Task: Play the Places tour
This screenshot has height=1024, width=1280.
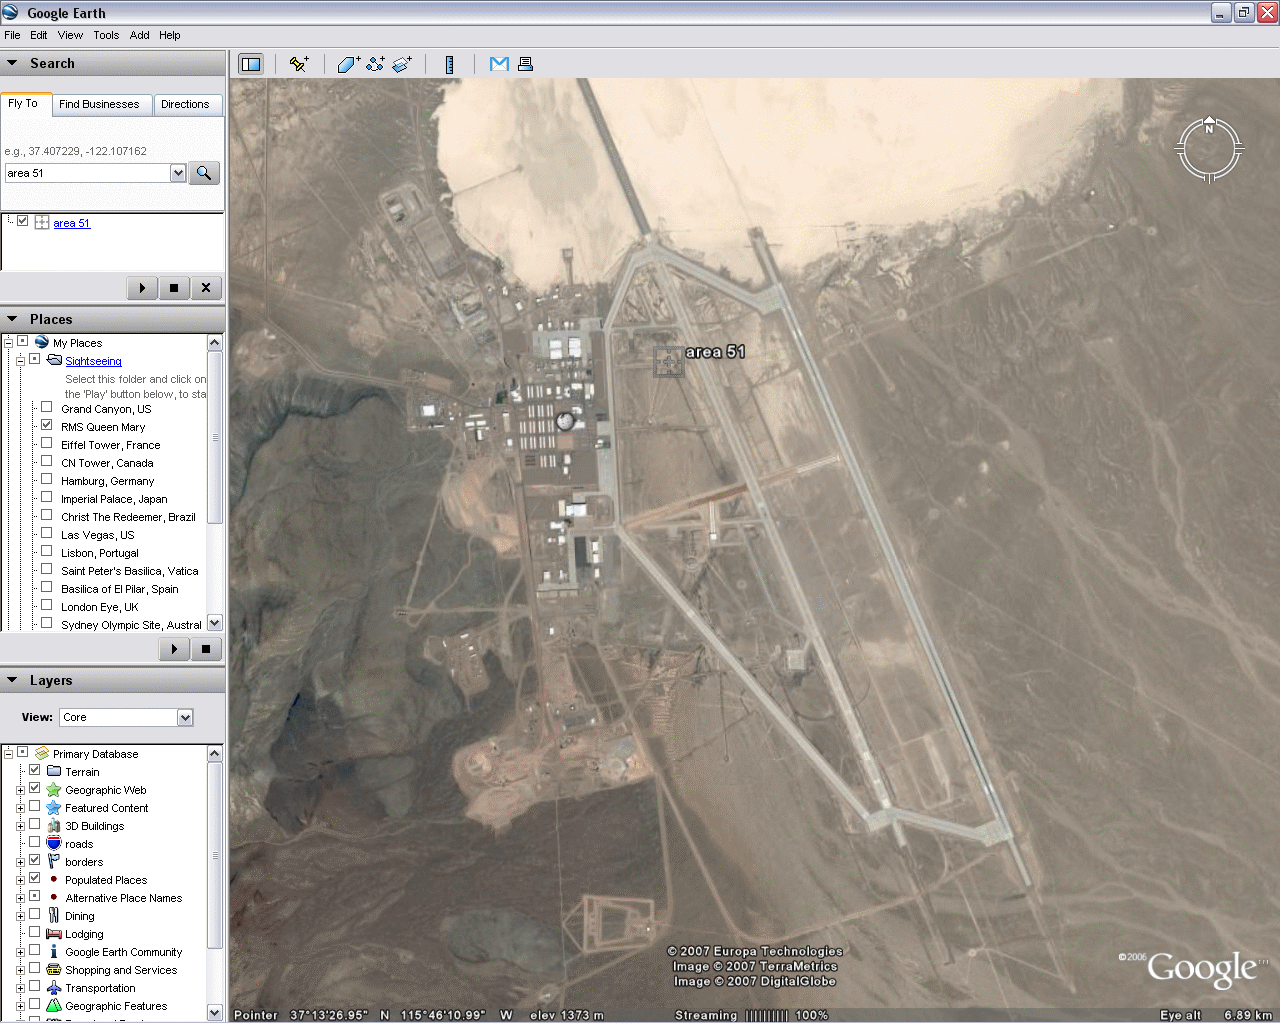Action: [174, 649]
